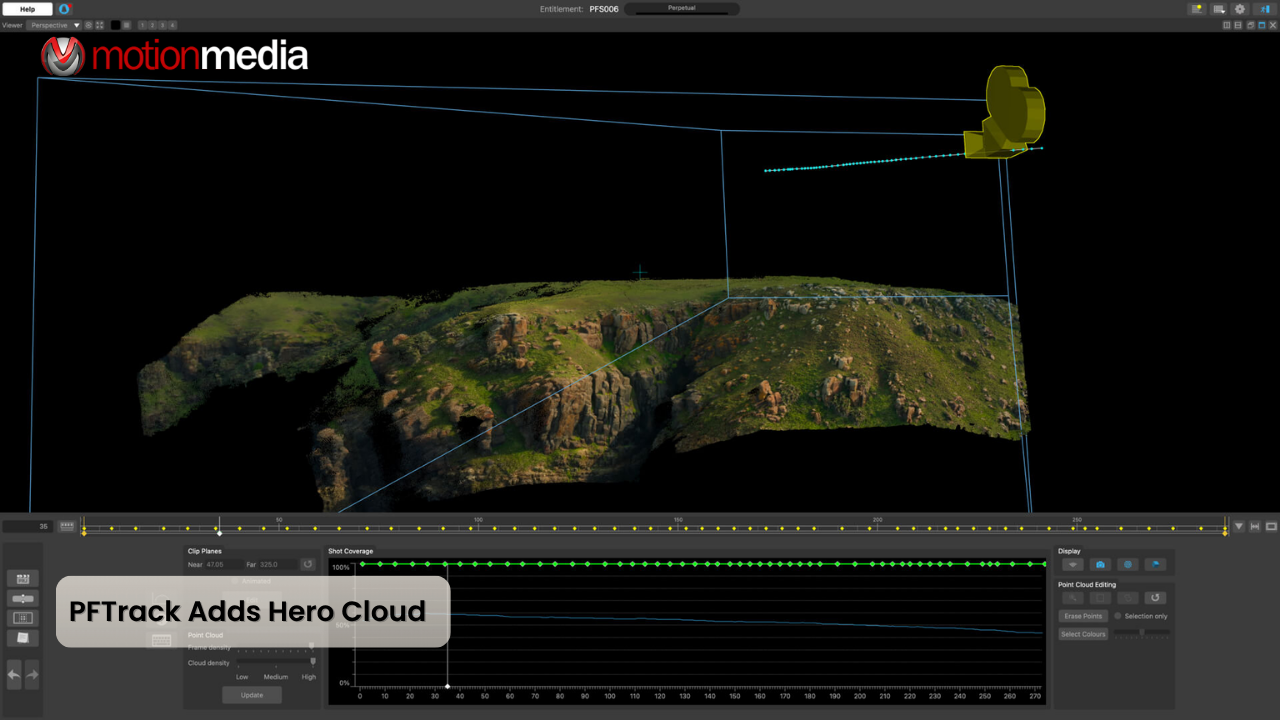This screenshot has width=1280, height=720.
Task: Open preferences gear icon
Action: [x=1240, y=9]
